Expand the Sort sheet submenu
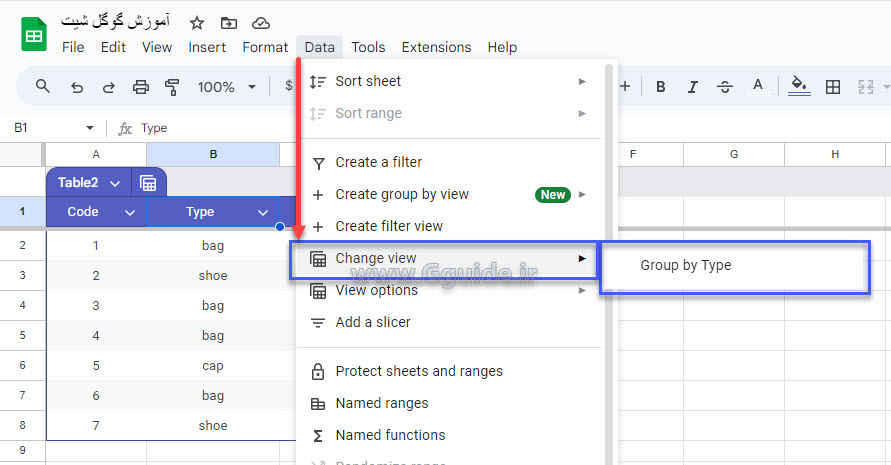 (x=582, y=81)
